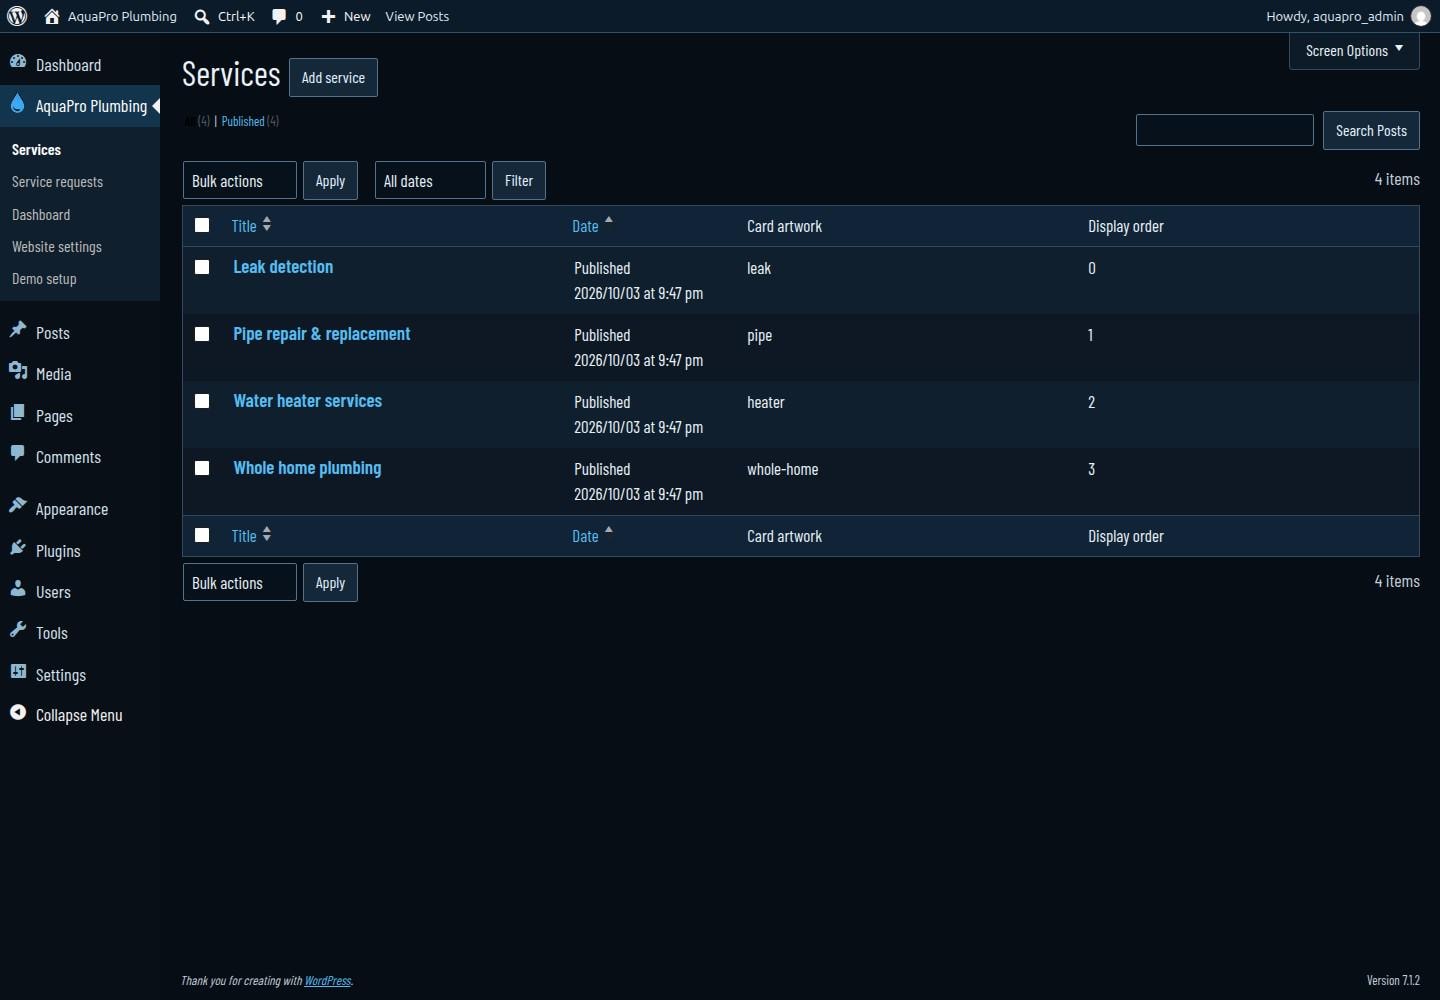Open the search magnifier icon in admin bar

(x=202, y=16)
